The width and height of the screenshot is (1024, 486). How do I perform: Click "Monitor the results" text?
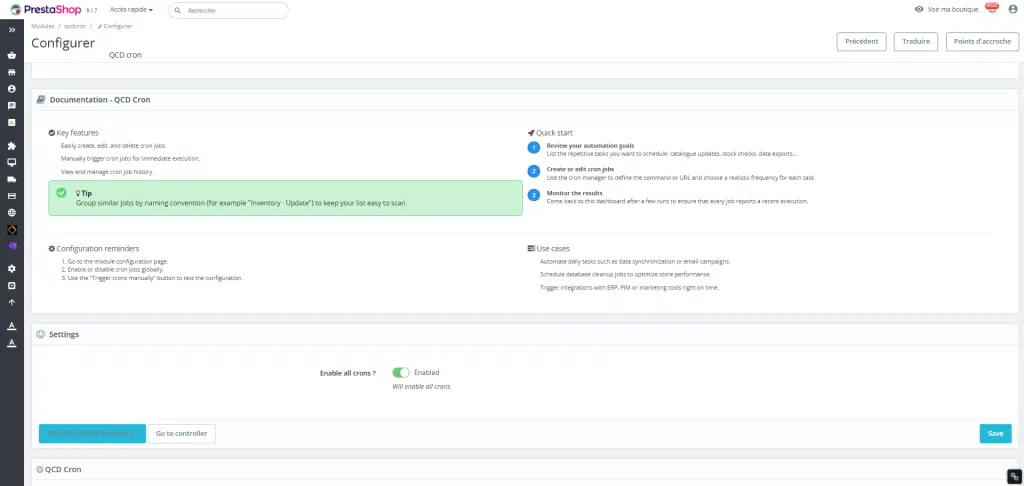(x=574, y=193)
